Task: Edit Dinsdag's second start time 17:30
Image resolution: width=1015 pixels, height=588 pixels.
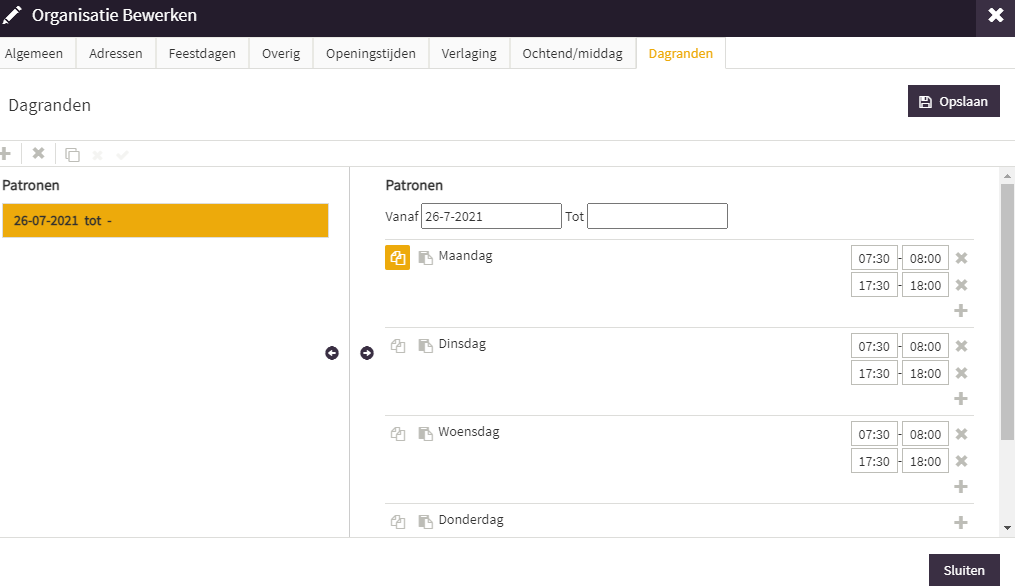Action: click(x=875, y=373)
